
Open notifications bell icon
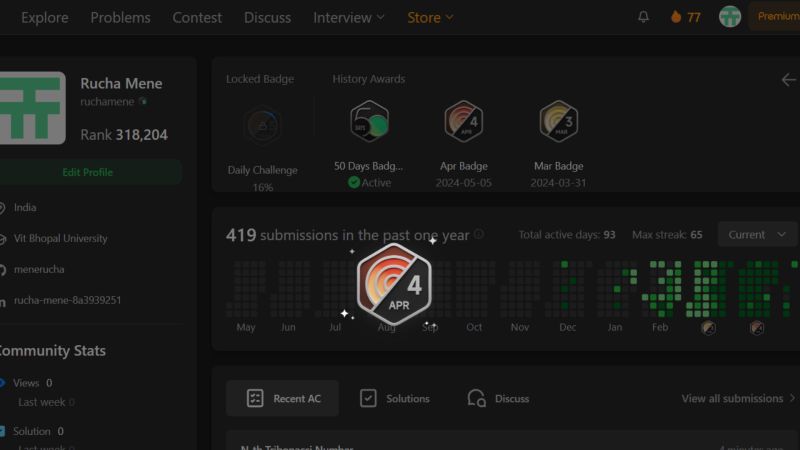click(643, 17)
